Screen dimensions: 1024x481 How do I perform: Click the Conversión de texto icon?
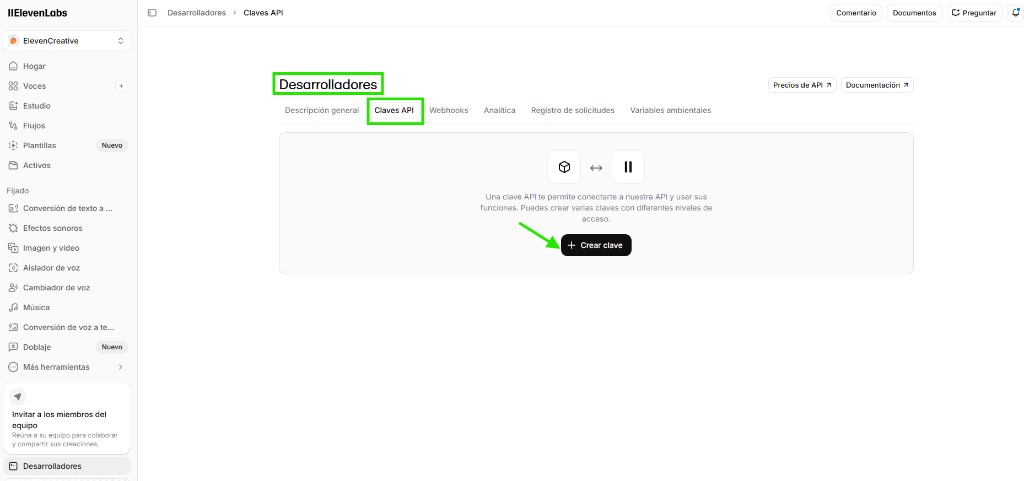13,209
